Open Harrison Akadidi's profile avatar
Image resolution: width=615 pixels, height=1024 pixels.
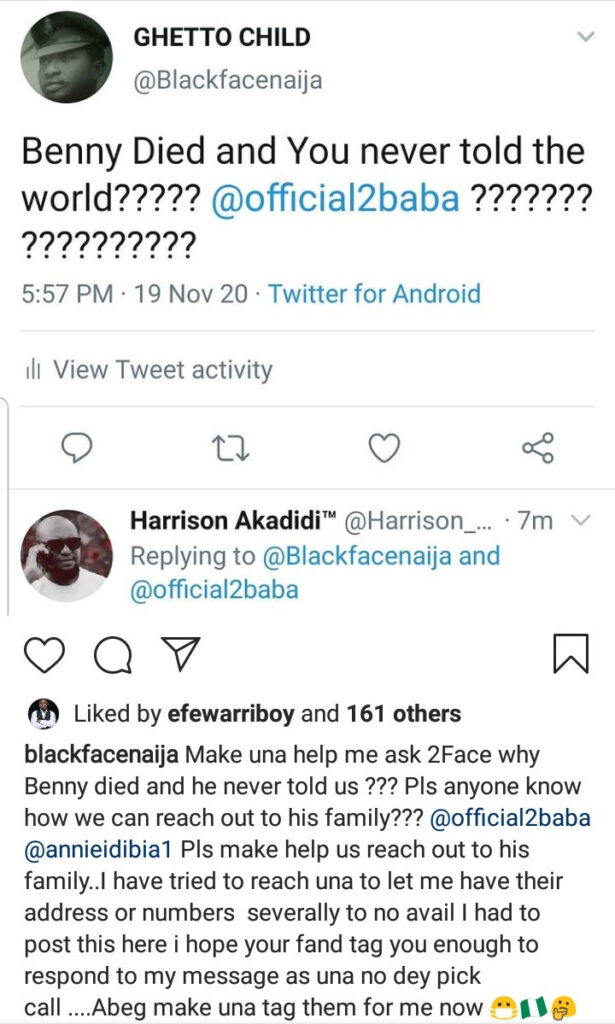tap(66, 554)
